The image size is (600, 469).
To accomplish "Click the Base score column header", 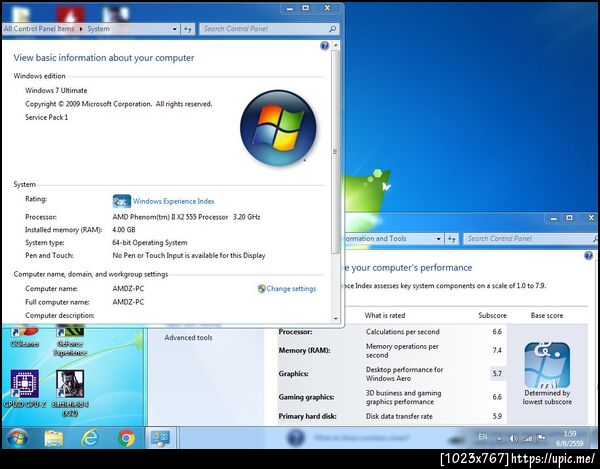I will 547,316.
